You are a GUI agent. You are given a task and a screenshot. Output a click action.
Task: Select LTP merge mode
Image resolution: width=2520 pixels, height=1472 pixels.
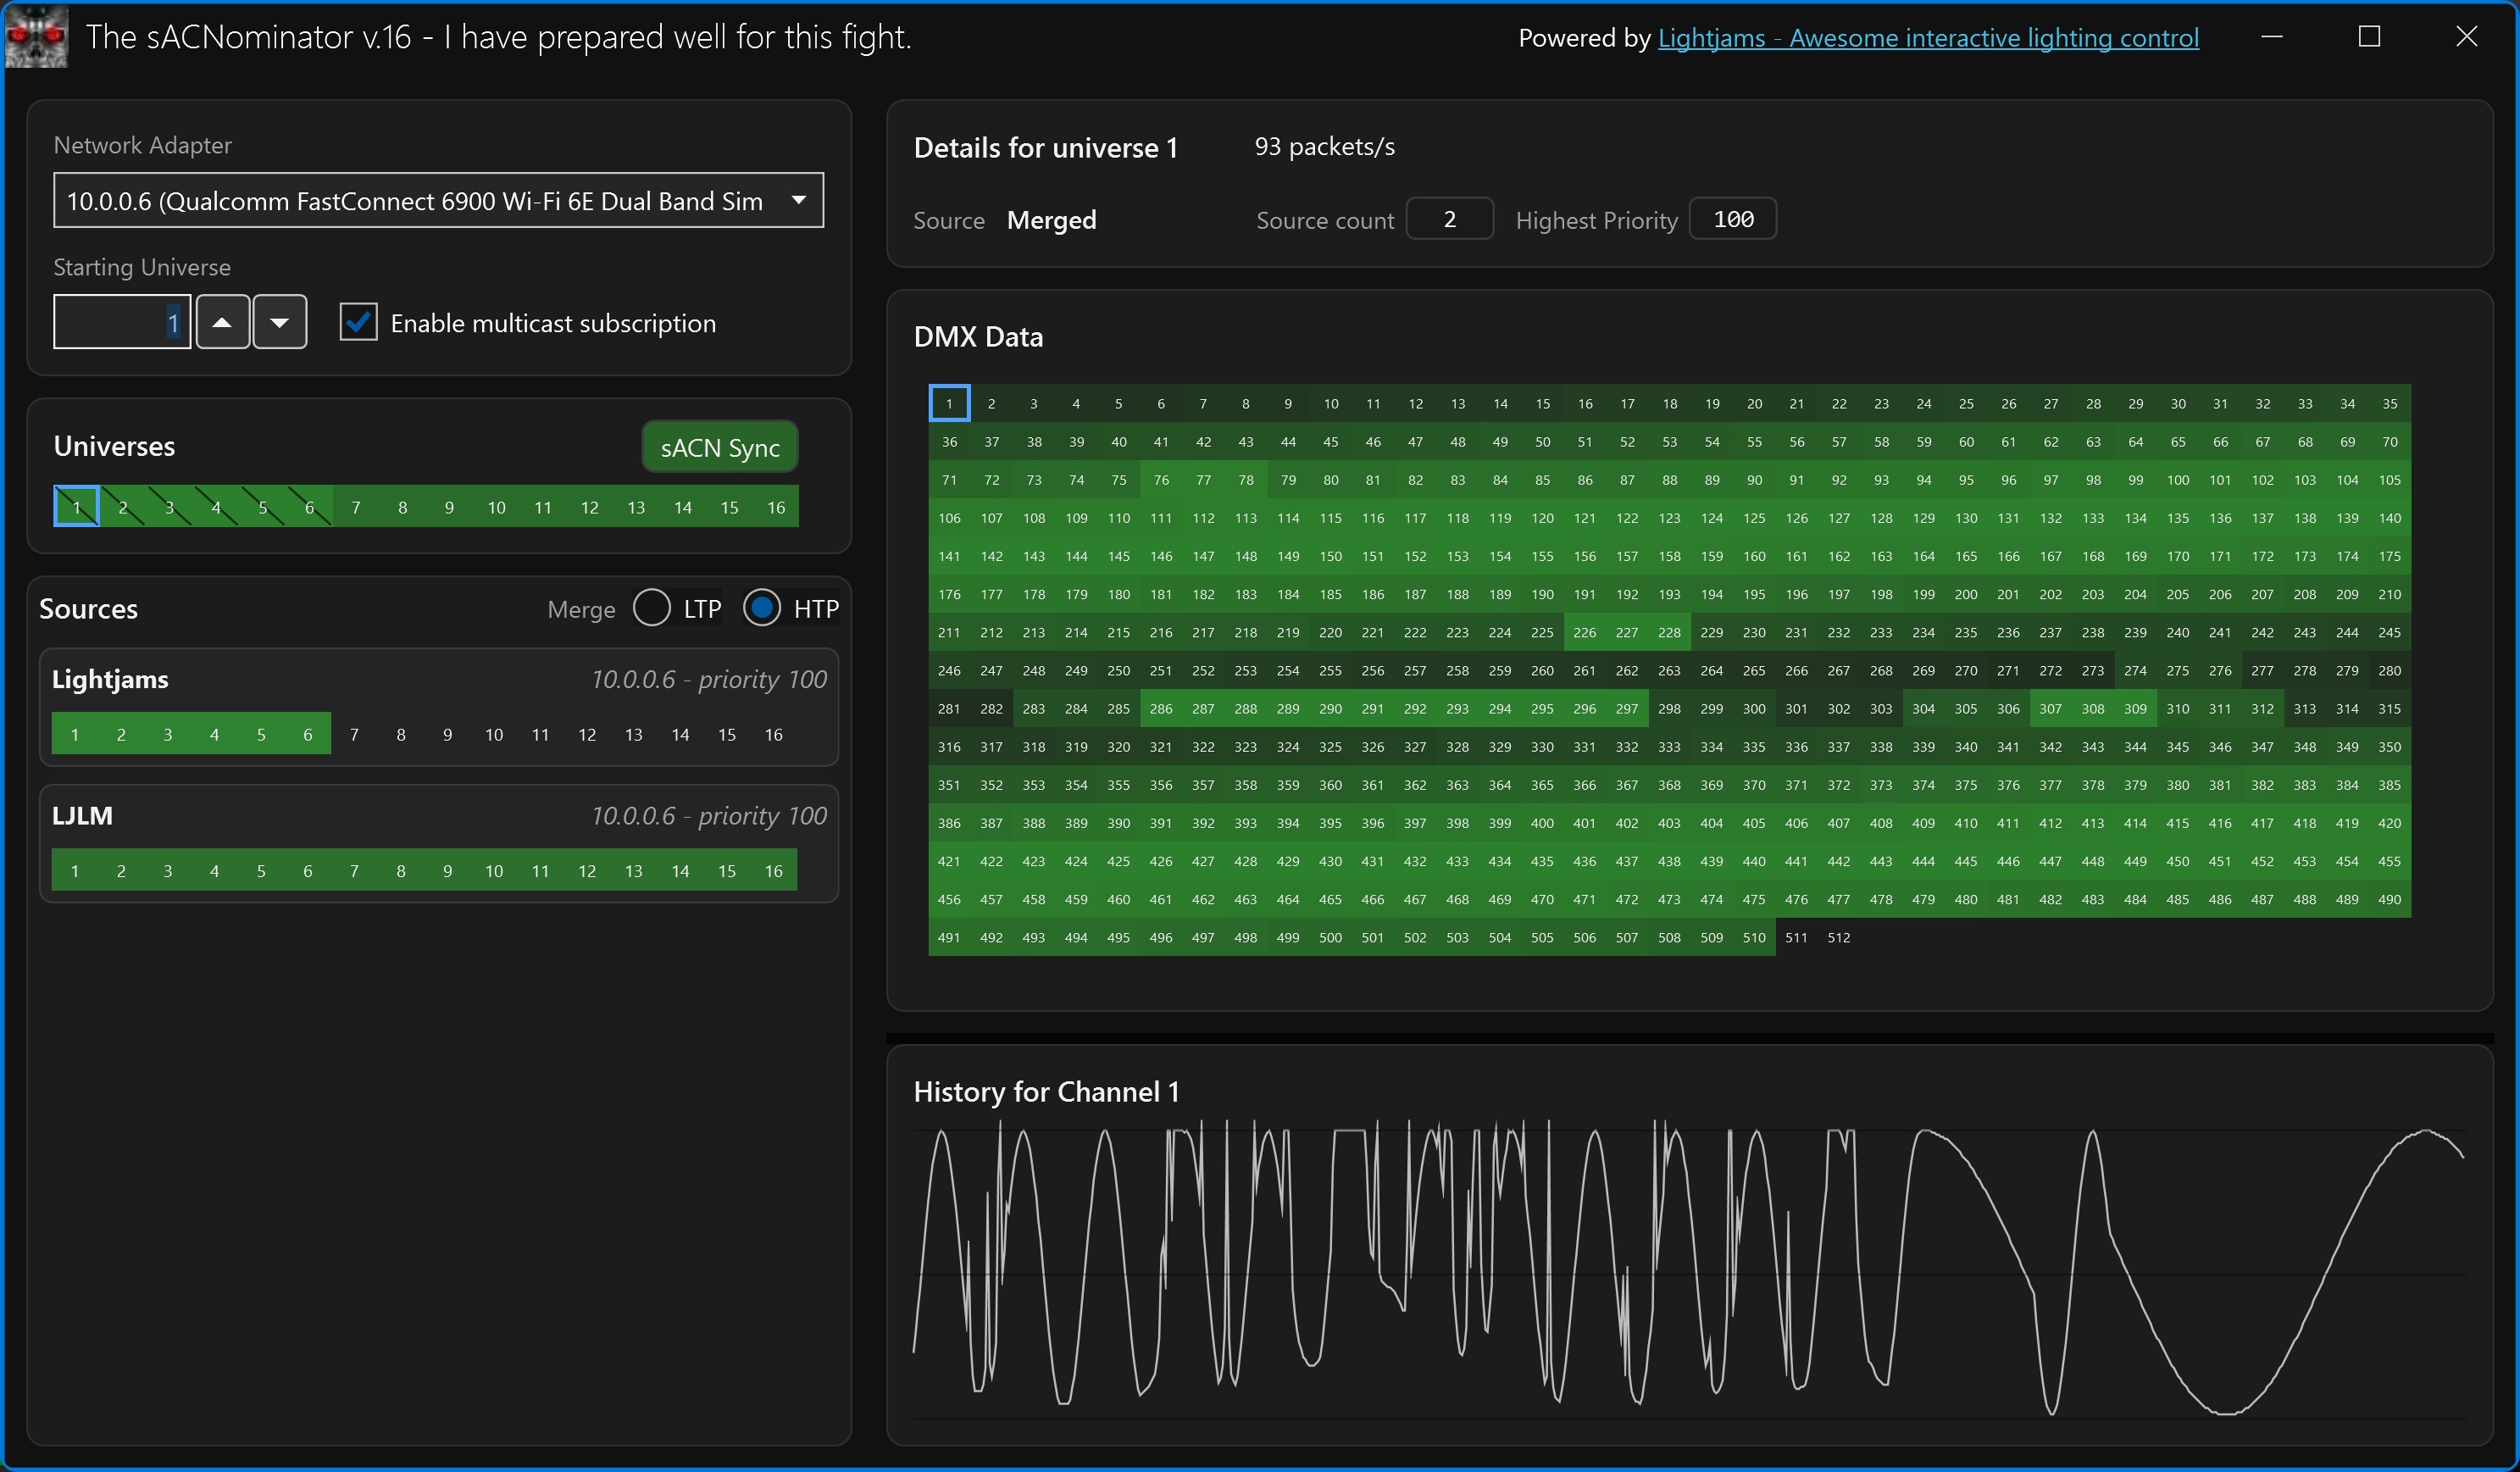pos(652,608)
